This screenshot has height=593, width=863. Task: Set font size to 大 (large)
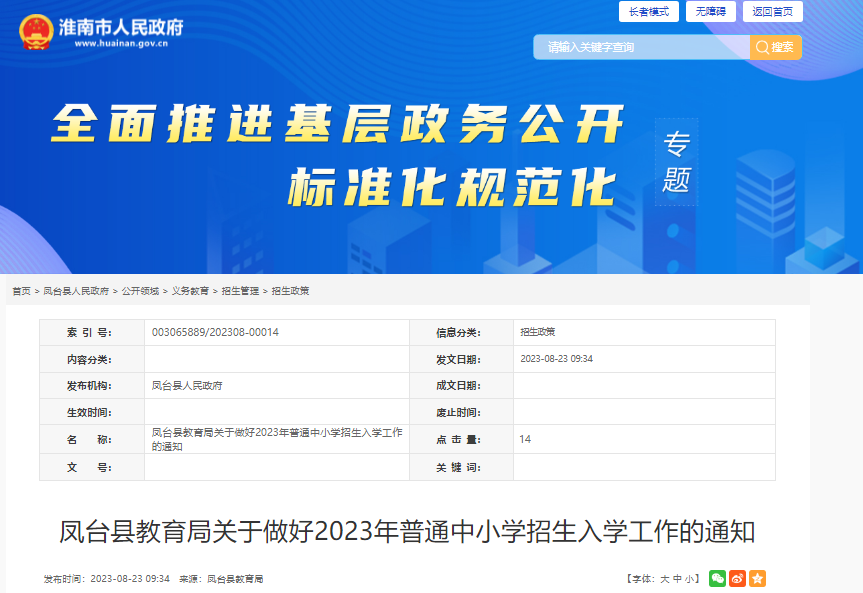(x=664, y=579)
